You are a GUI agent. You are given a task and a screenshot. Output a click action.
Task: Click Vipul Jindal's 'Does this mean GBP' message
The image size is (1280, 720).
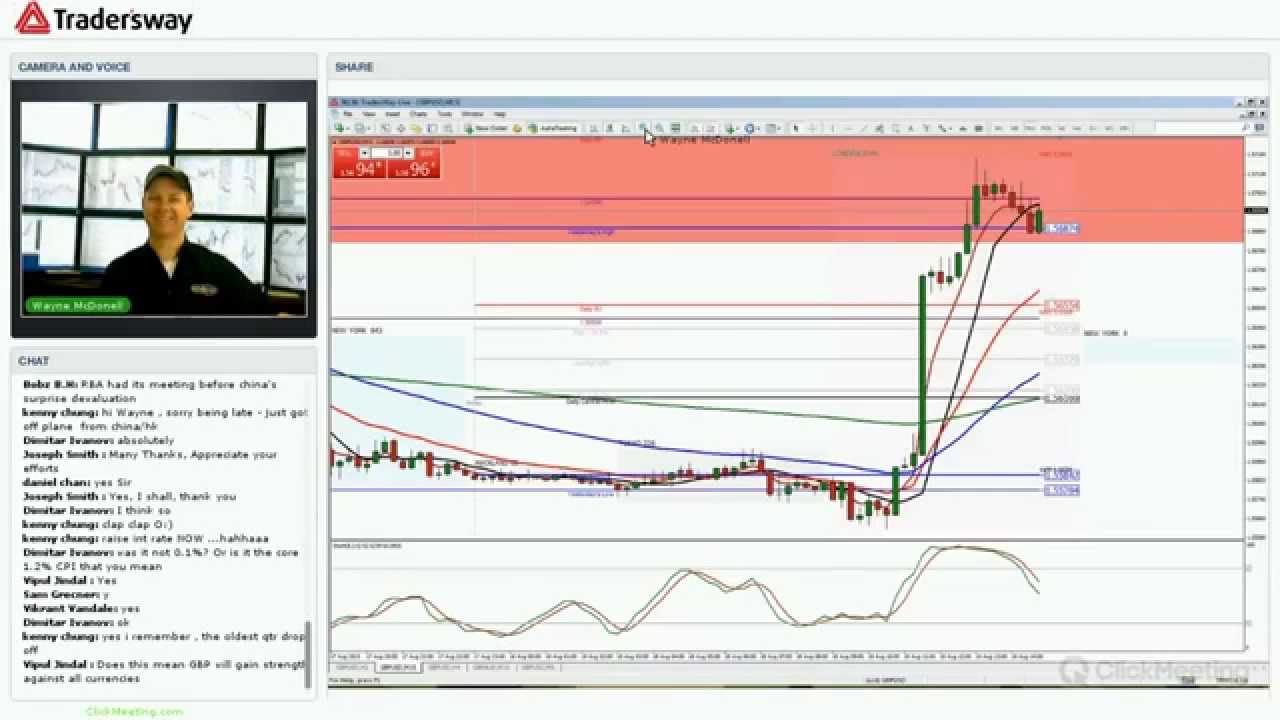pyautogui.click(x=165, y=671)
